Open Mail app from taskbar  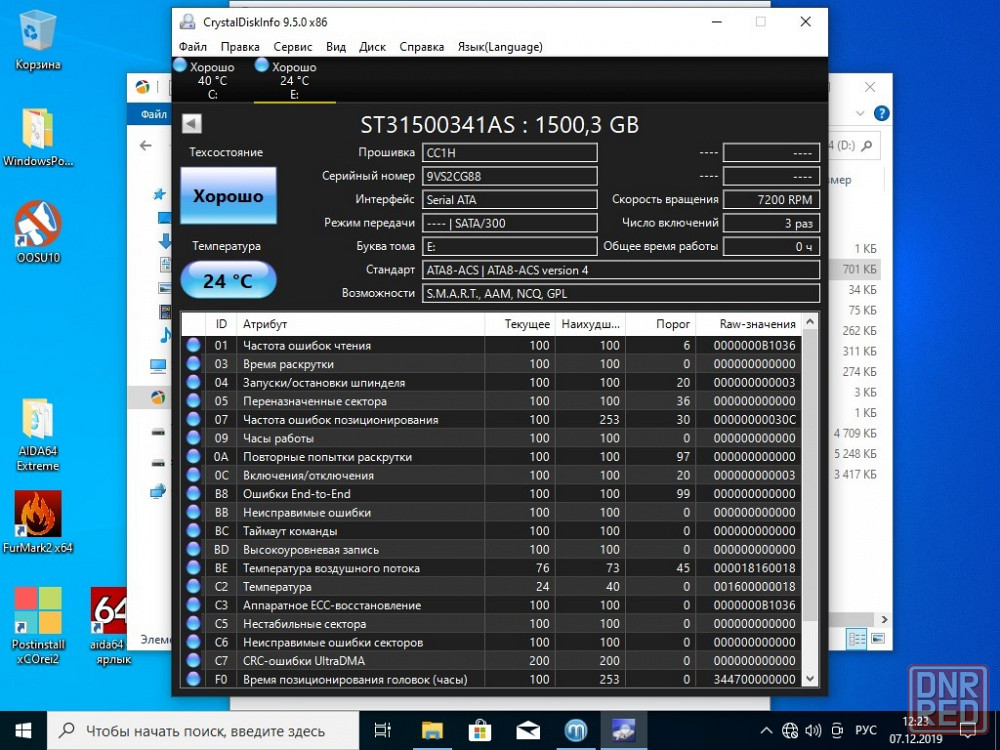pyautogui.click(x=528, y=731)
